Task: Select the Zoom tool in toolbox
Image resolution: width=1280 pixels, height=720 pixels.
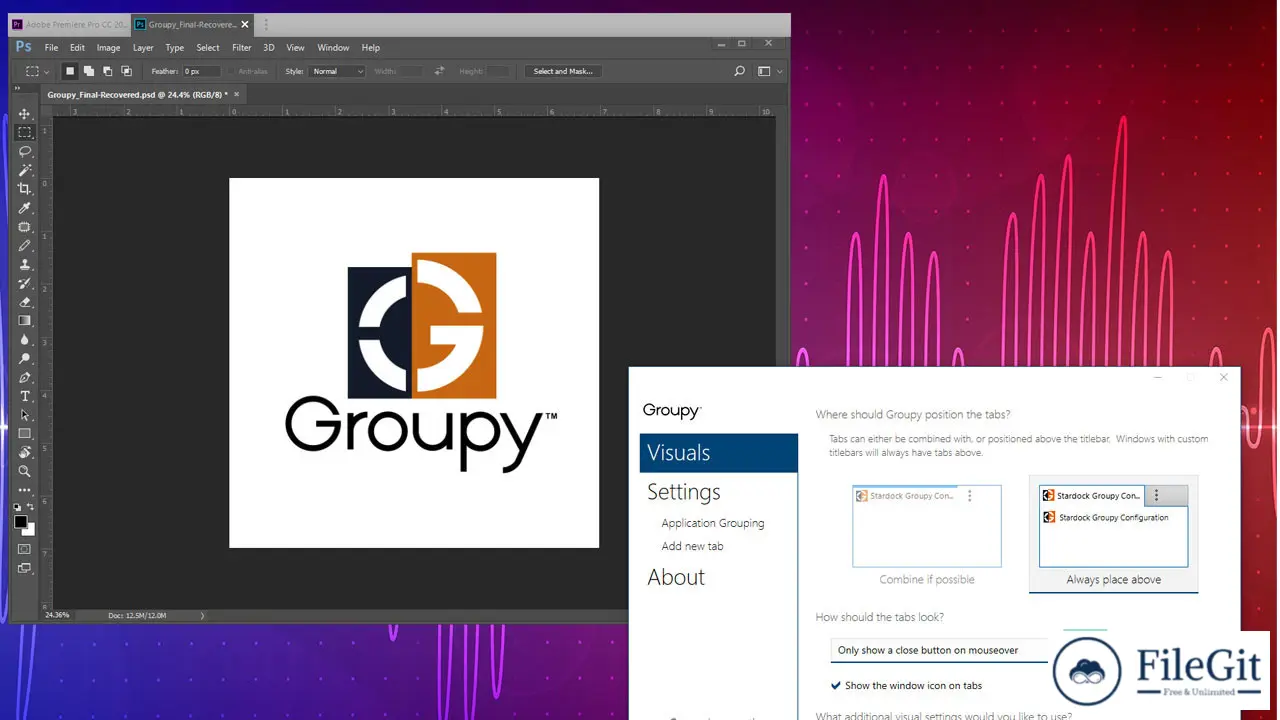Action: pos(25,471)
